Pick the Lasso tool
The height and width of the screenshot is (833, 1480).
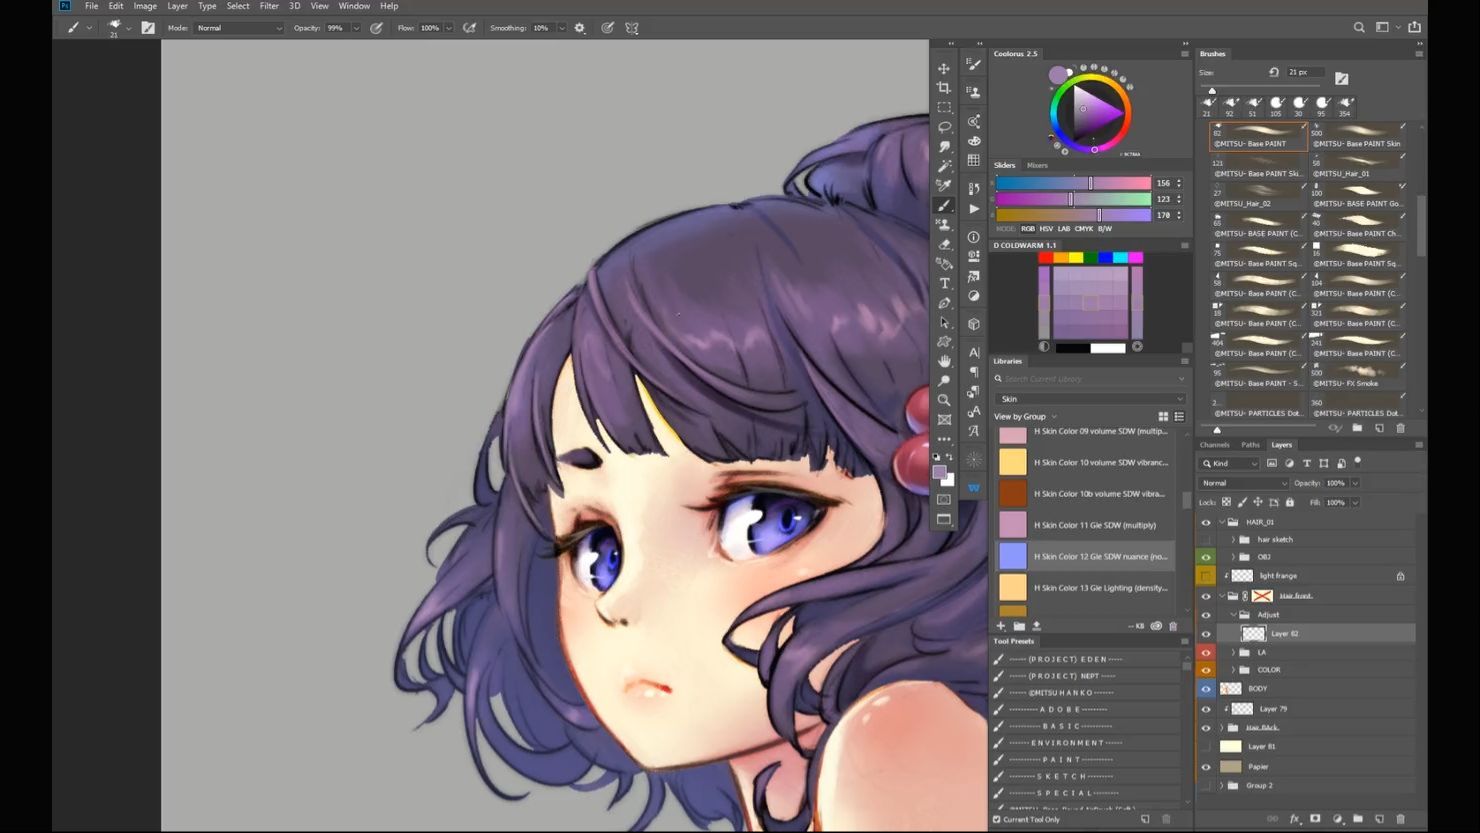click(943, 127)
